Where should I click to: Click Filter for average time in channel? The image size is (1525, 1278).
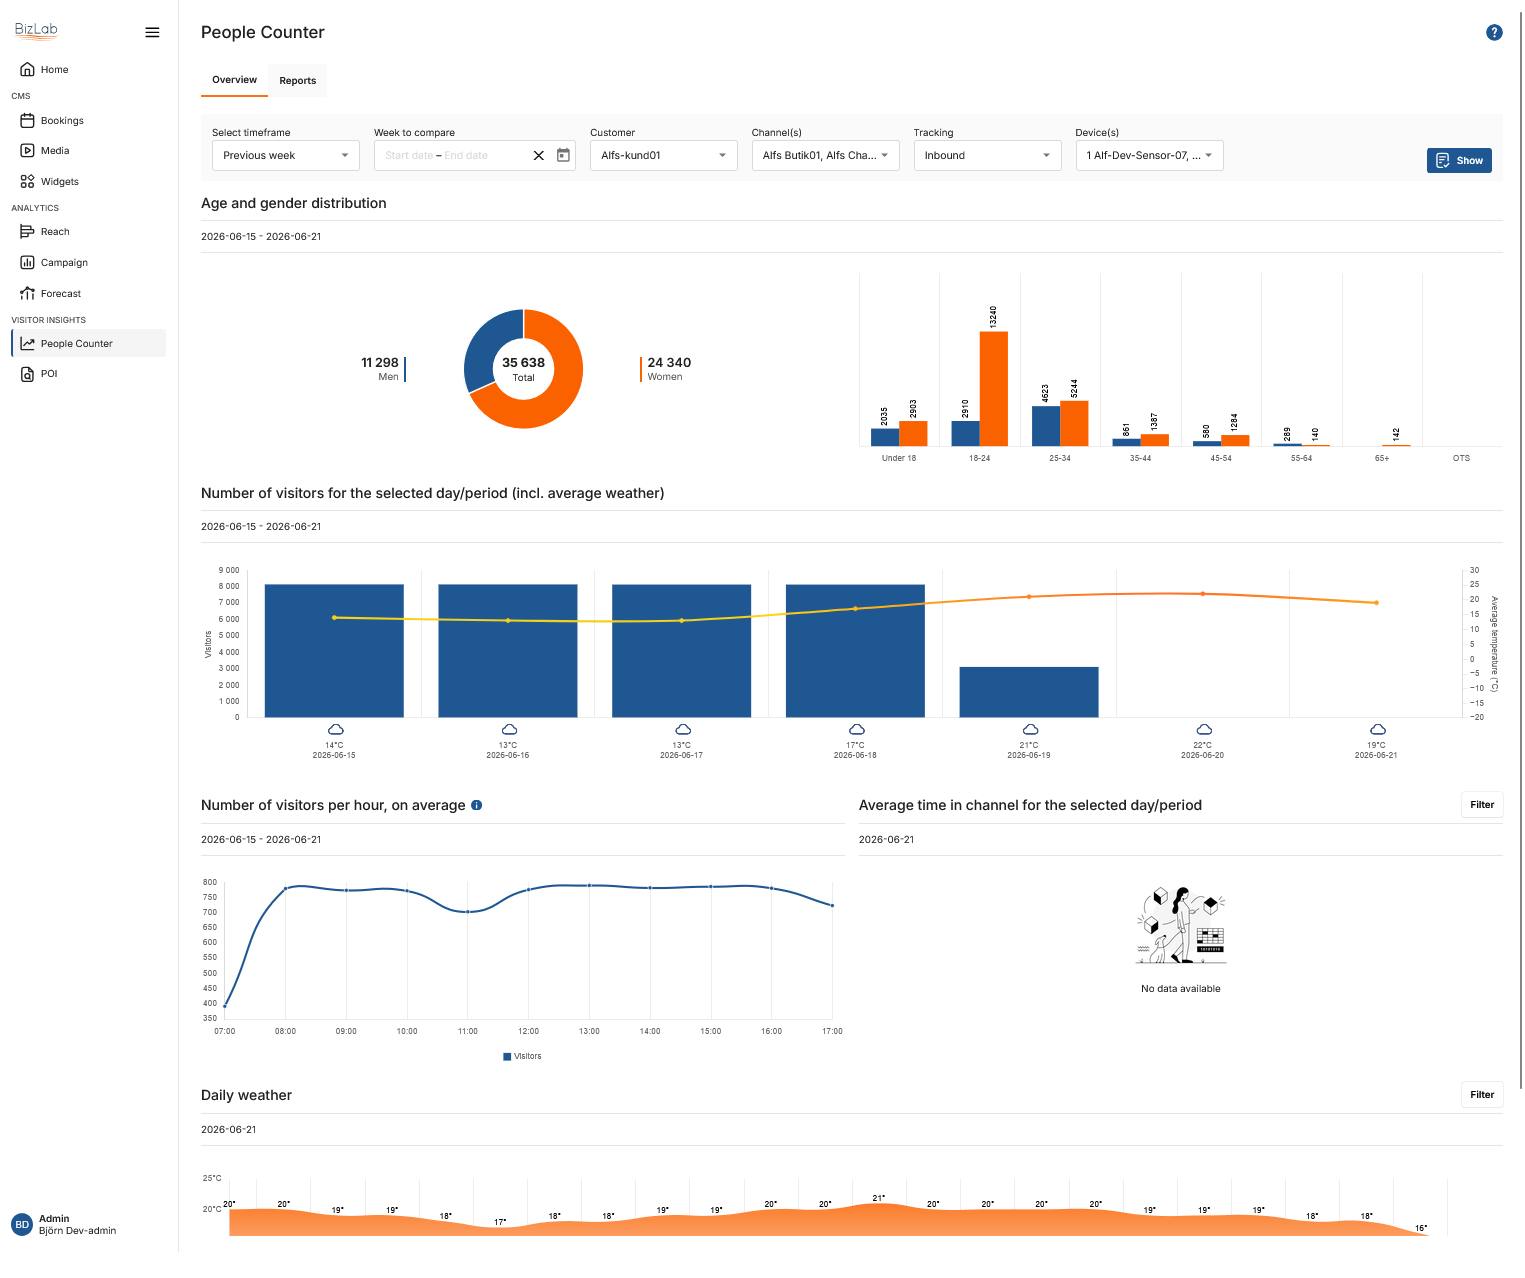[1482, 805]
